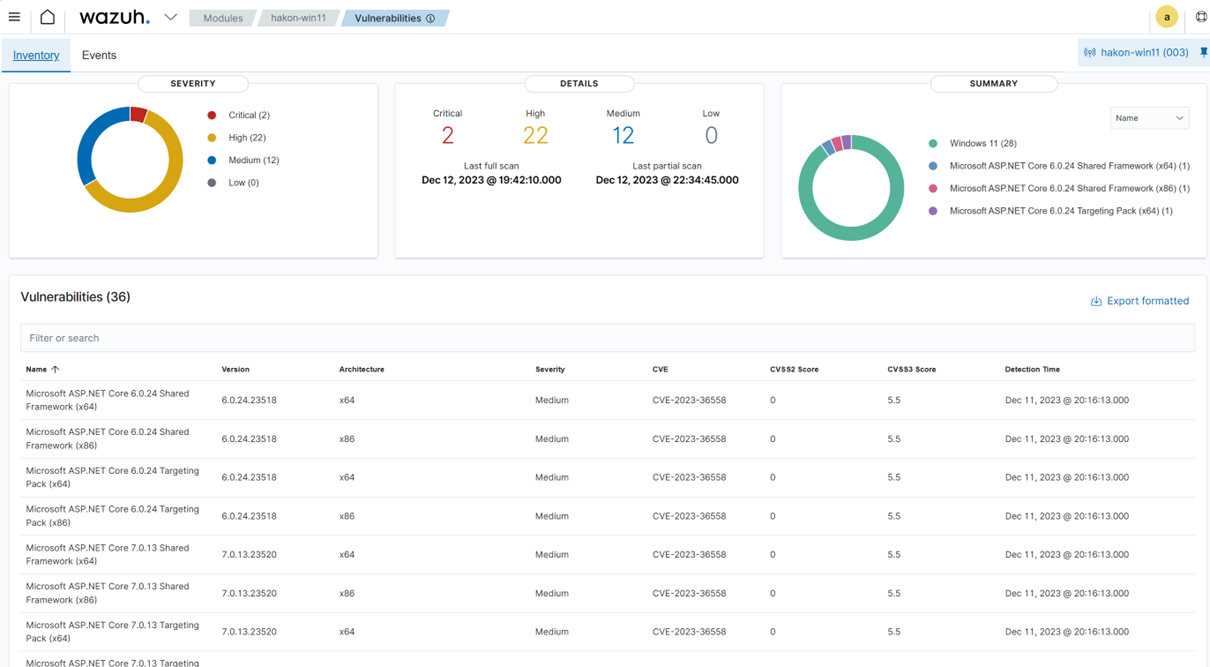1210x667 pixels.
Task: Show the Vulnerabilities info icon
Action: coord(431,18)
